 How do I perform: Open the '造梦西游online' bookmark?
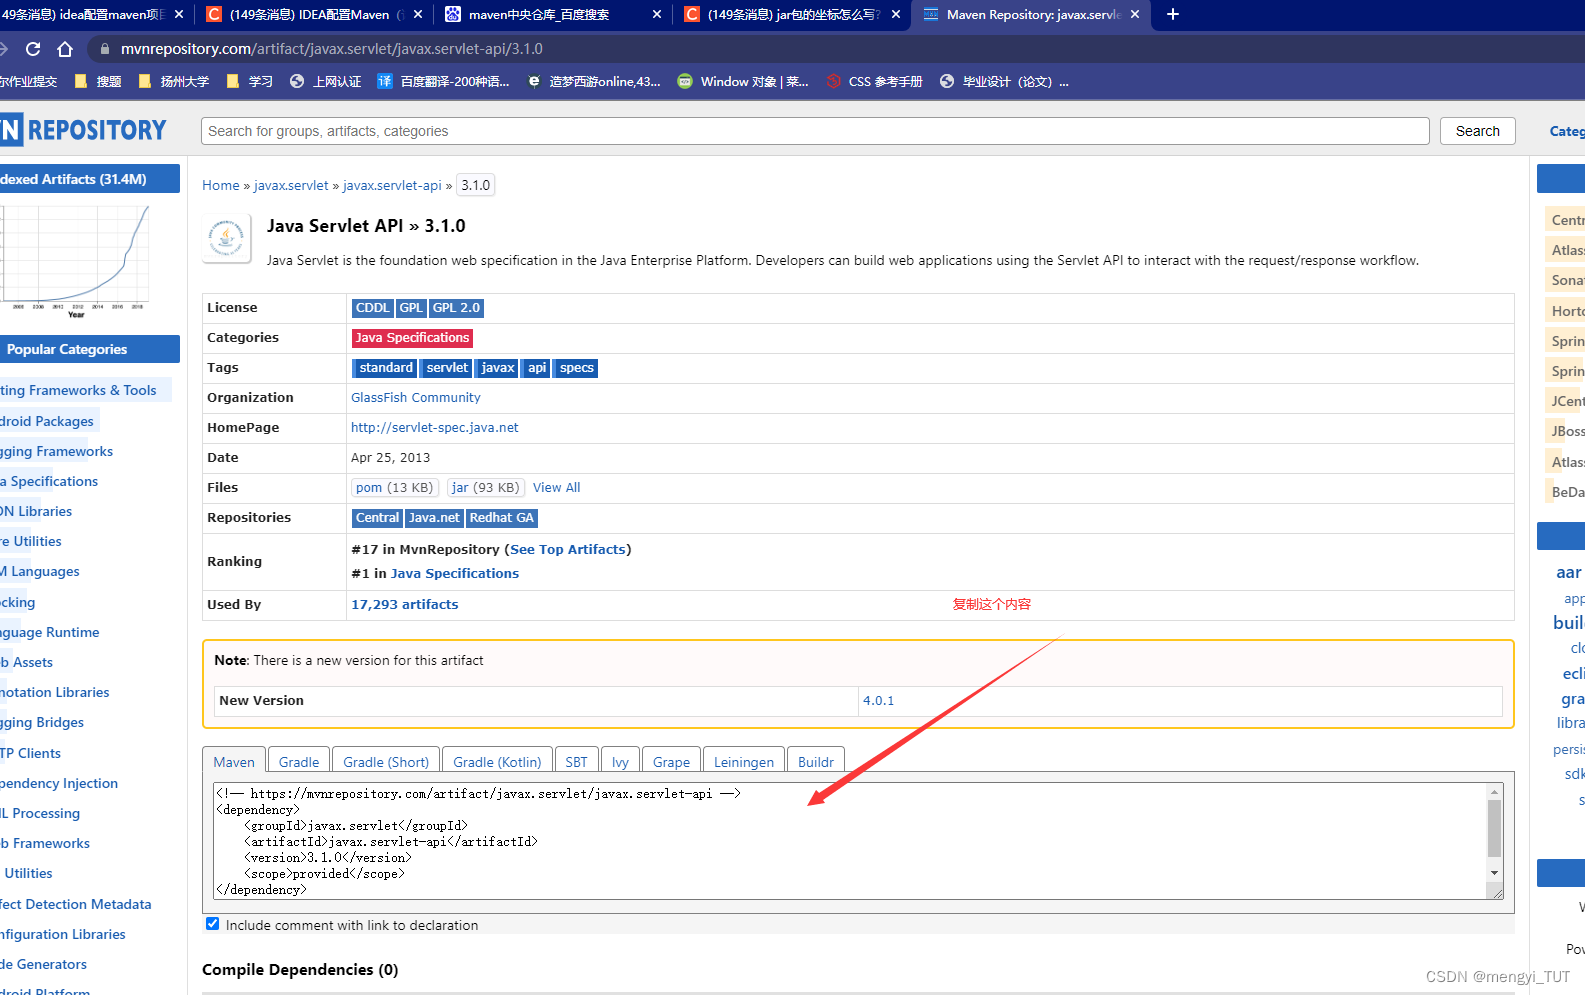coord(594,82)
